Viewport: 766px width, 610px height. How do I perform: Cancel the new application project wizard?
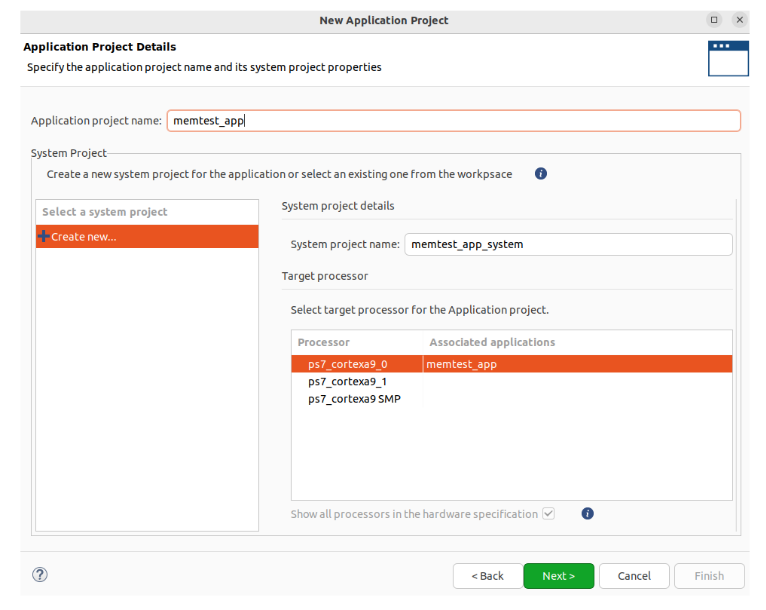634,576
